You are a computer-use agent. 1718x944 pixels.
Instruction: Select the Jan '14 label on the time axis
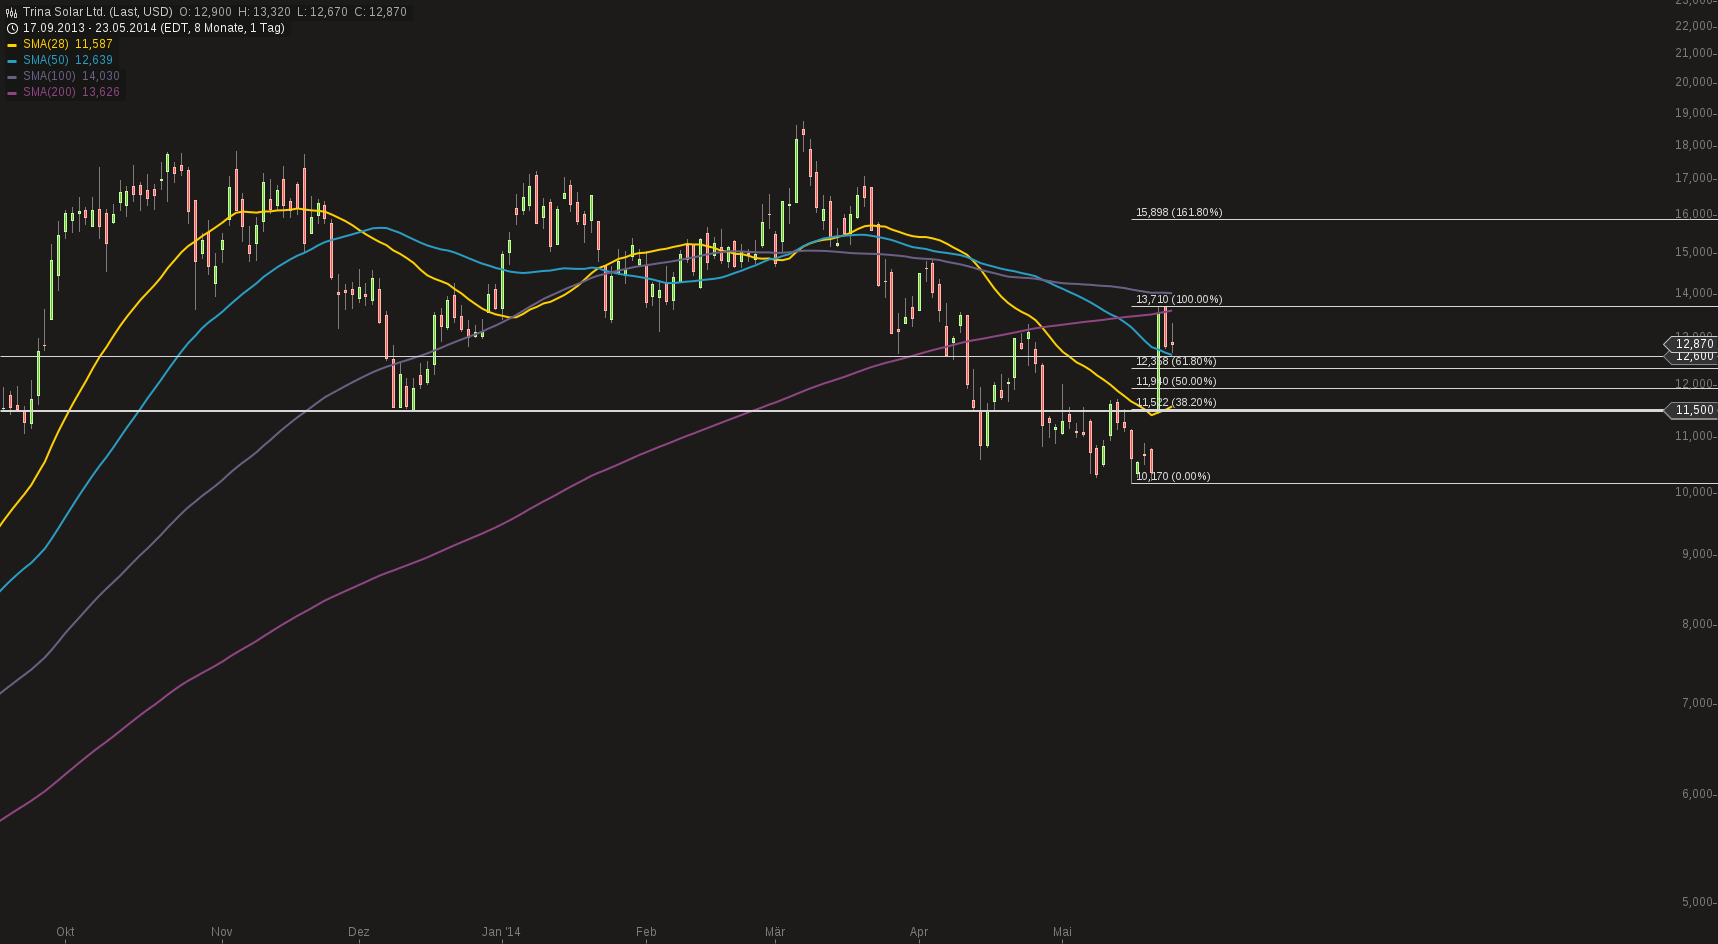click(501, 932)
